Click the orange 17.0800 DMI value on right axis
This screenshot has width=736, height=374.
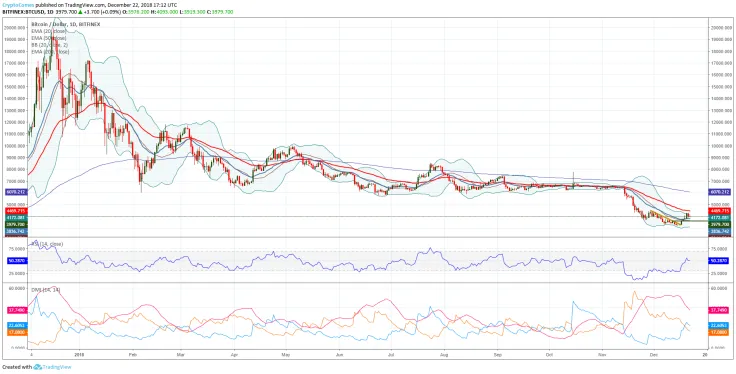720,332
